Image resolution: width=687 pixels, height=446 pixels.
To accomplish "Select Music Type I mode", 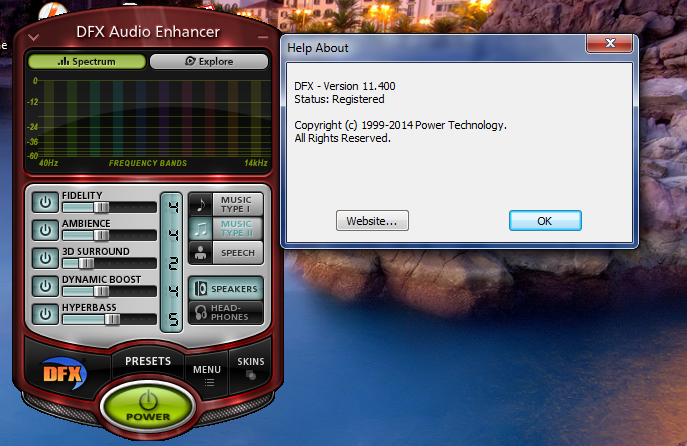I will pyautogui.click(x=226, y=204).
